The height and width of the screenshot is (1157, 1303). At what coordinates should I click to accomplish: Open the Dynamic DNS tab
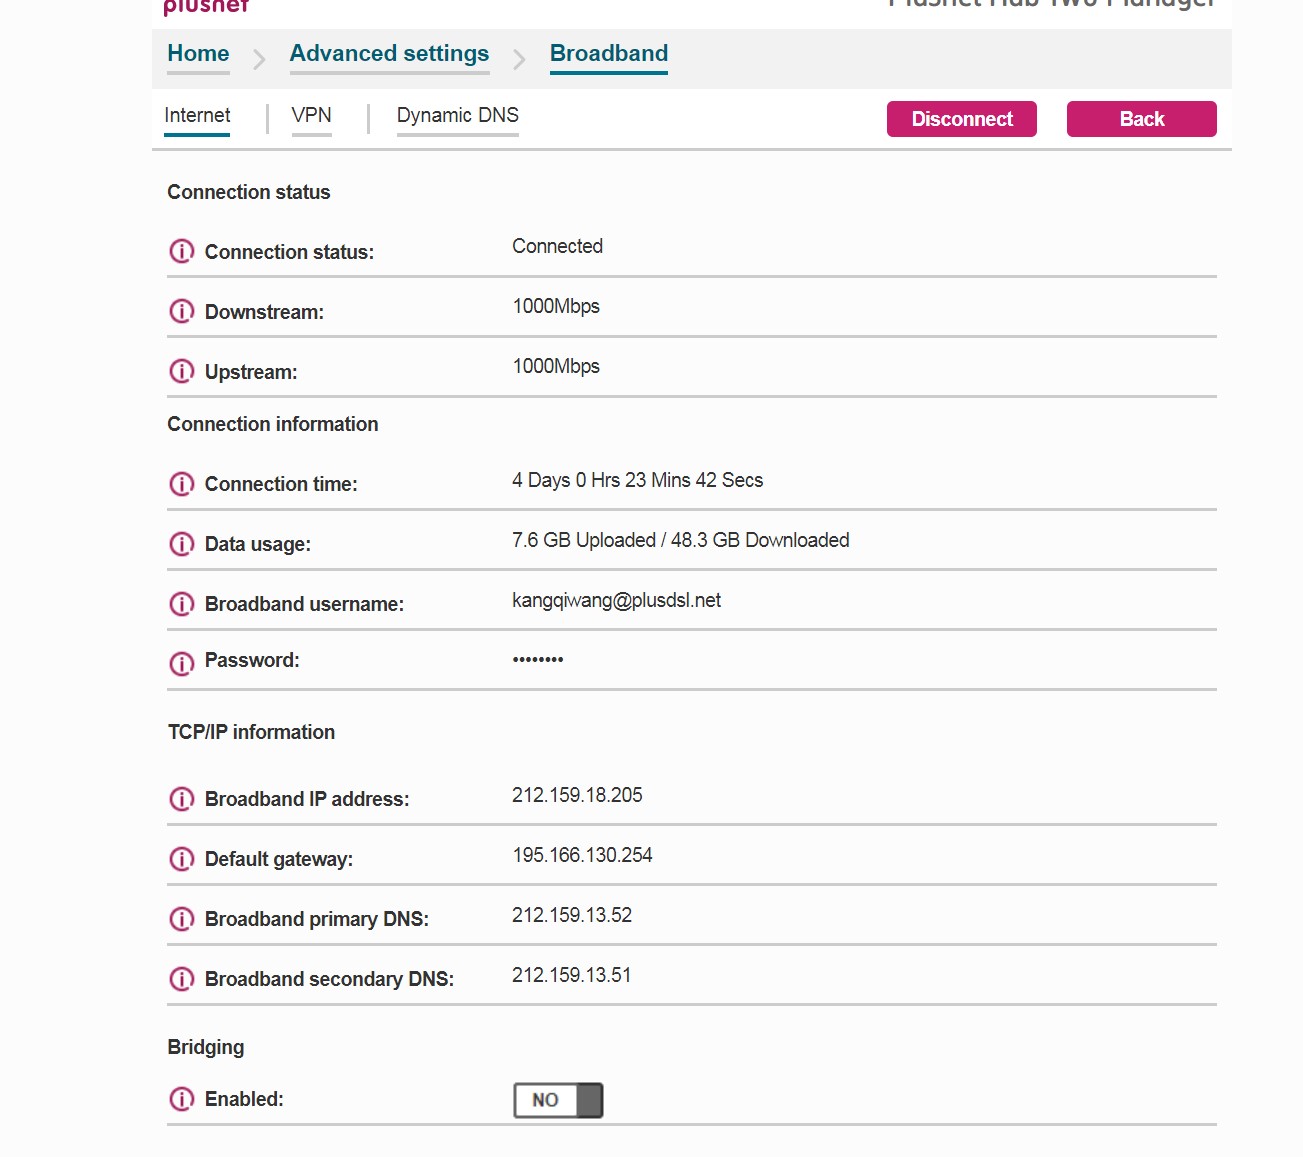[x=457, y=115]
